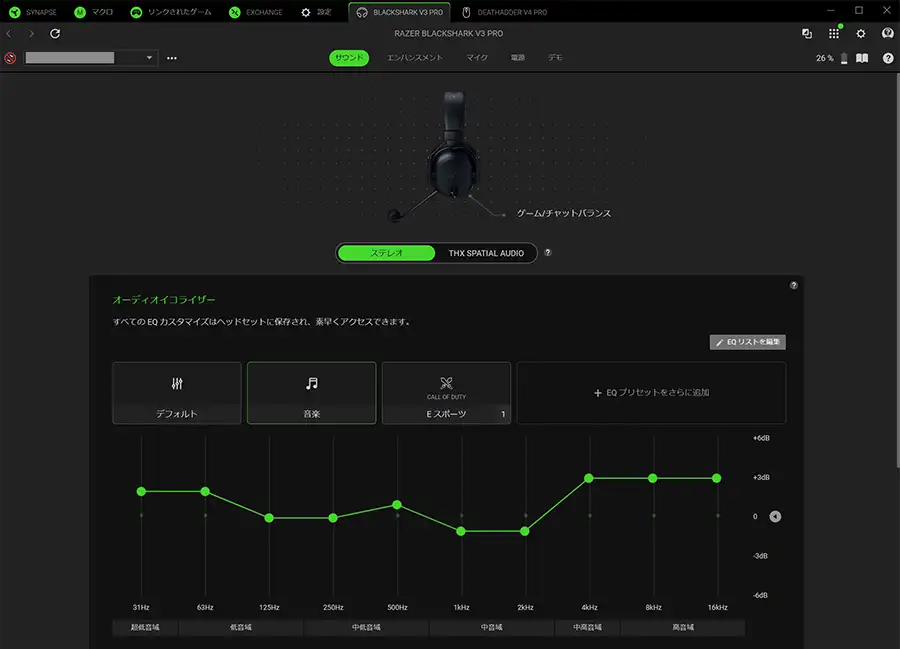Switch to the DEATHADDER V4 PRO device tab
The image size is (900, 649).
point(505,12)
